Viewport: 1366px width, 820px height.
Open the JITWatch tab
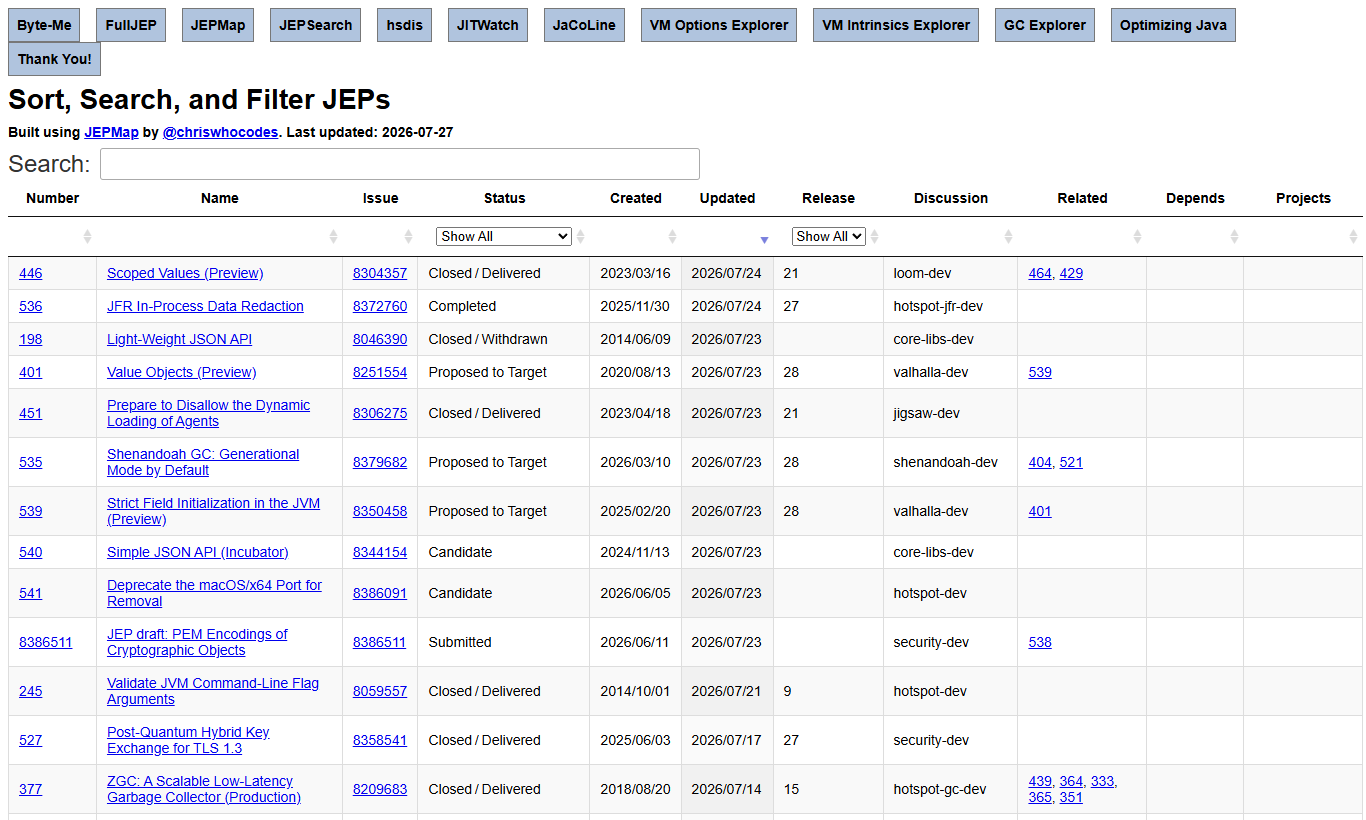488,25
